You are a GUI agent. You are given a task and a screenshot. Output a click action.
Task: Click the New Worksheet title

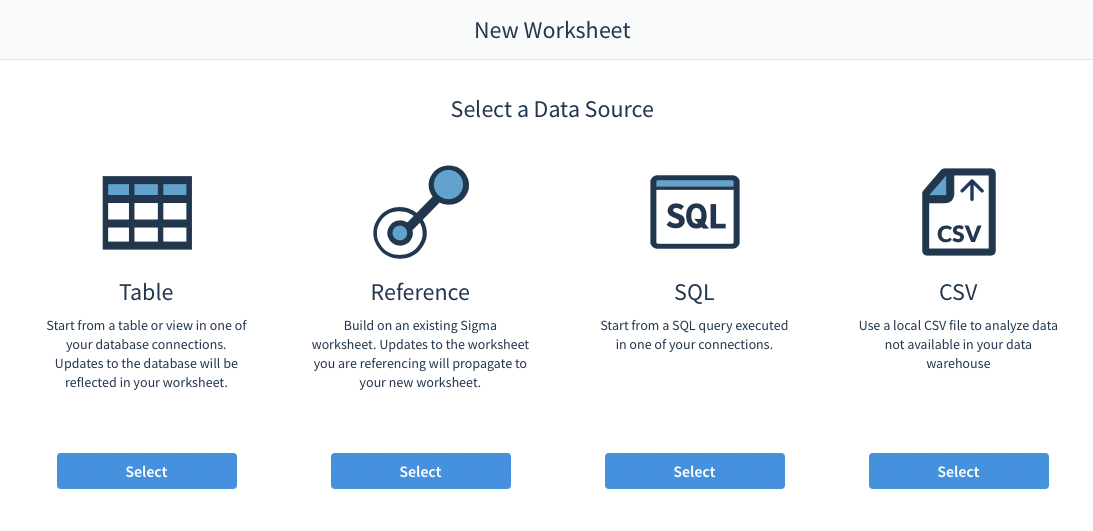[552, 30]
